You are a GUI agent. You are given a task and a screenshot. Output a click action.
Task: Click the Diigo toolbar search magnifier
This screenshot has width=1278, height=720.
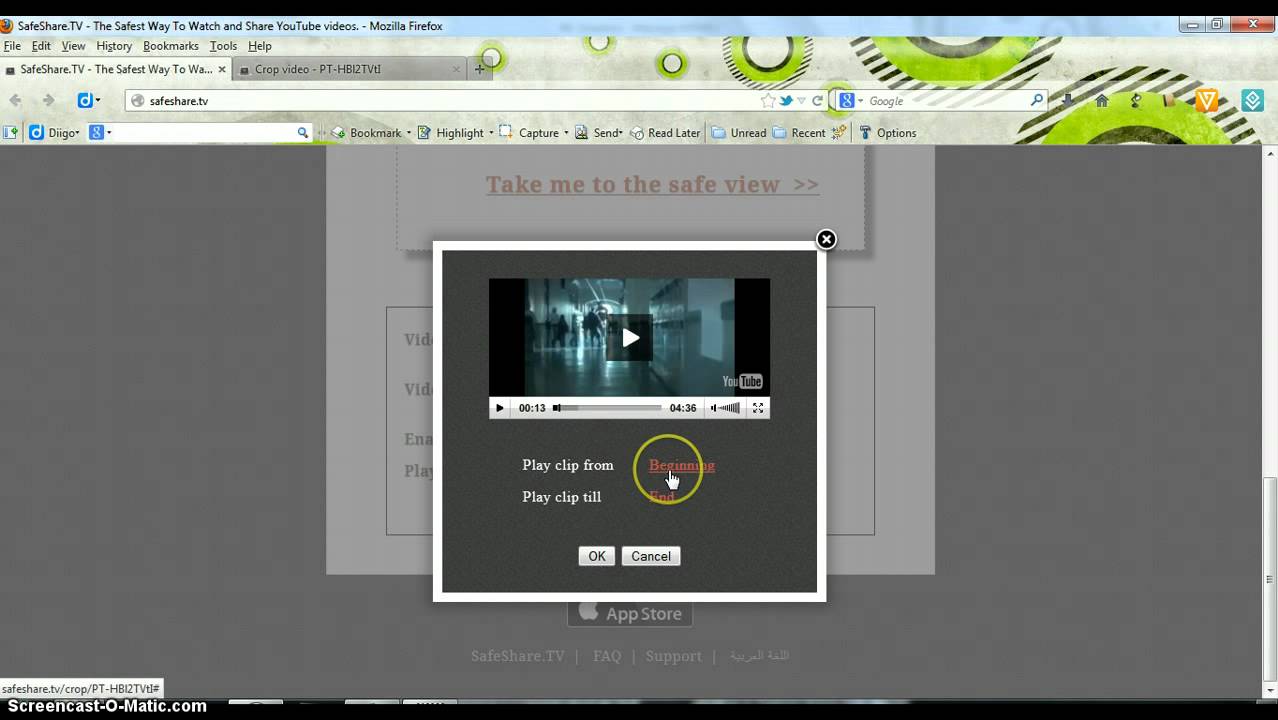[x=303, y=132]
